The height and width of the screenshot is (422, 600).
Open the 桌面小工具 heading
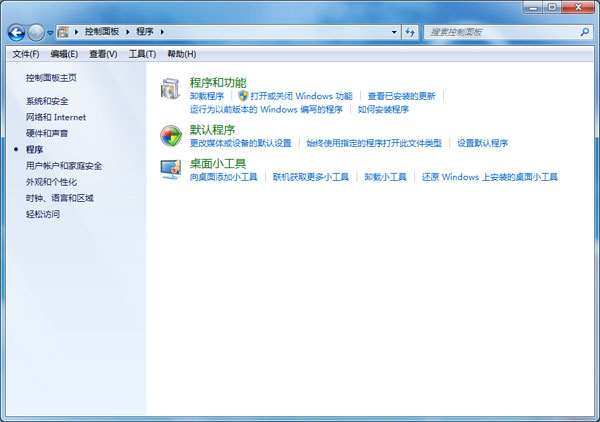coord(218,164)
